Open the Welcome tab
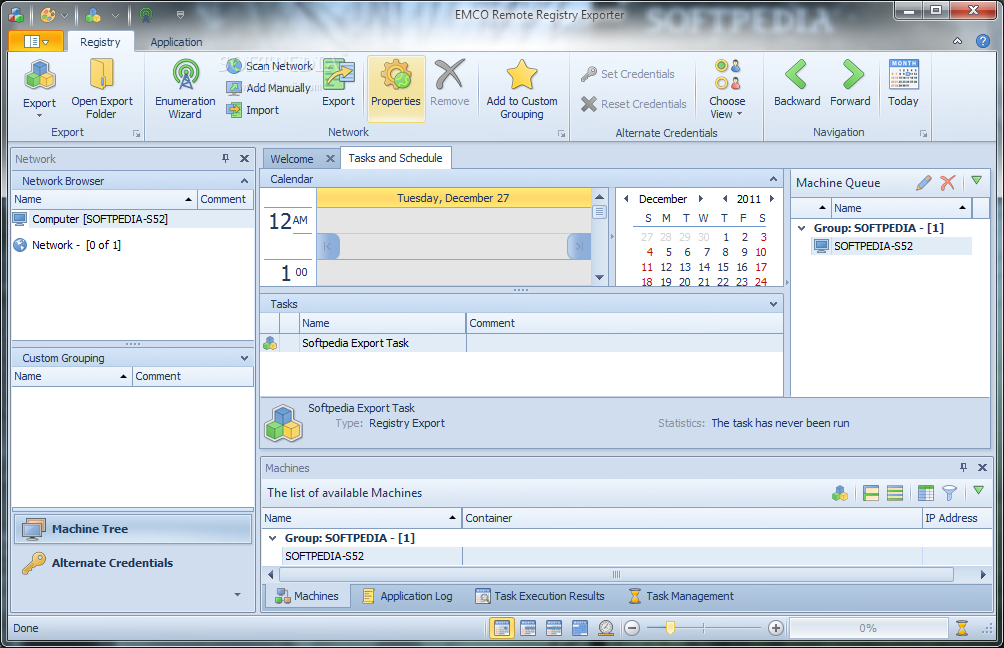The height and width of the screenshot is (648, 1004). point(291,159)
